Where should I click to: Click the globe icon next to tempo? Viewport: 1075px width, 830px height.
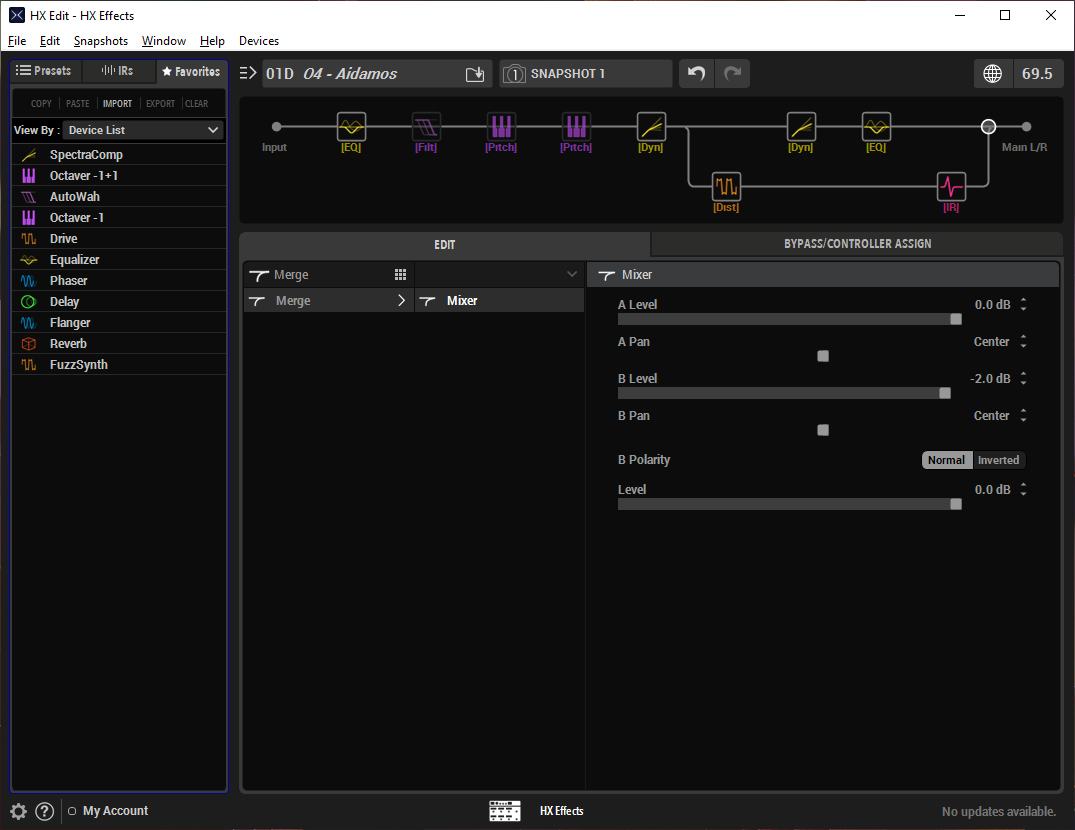pyautogui.click(x=993, y=73)
